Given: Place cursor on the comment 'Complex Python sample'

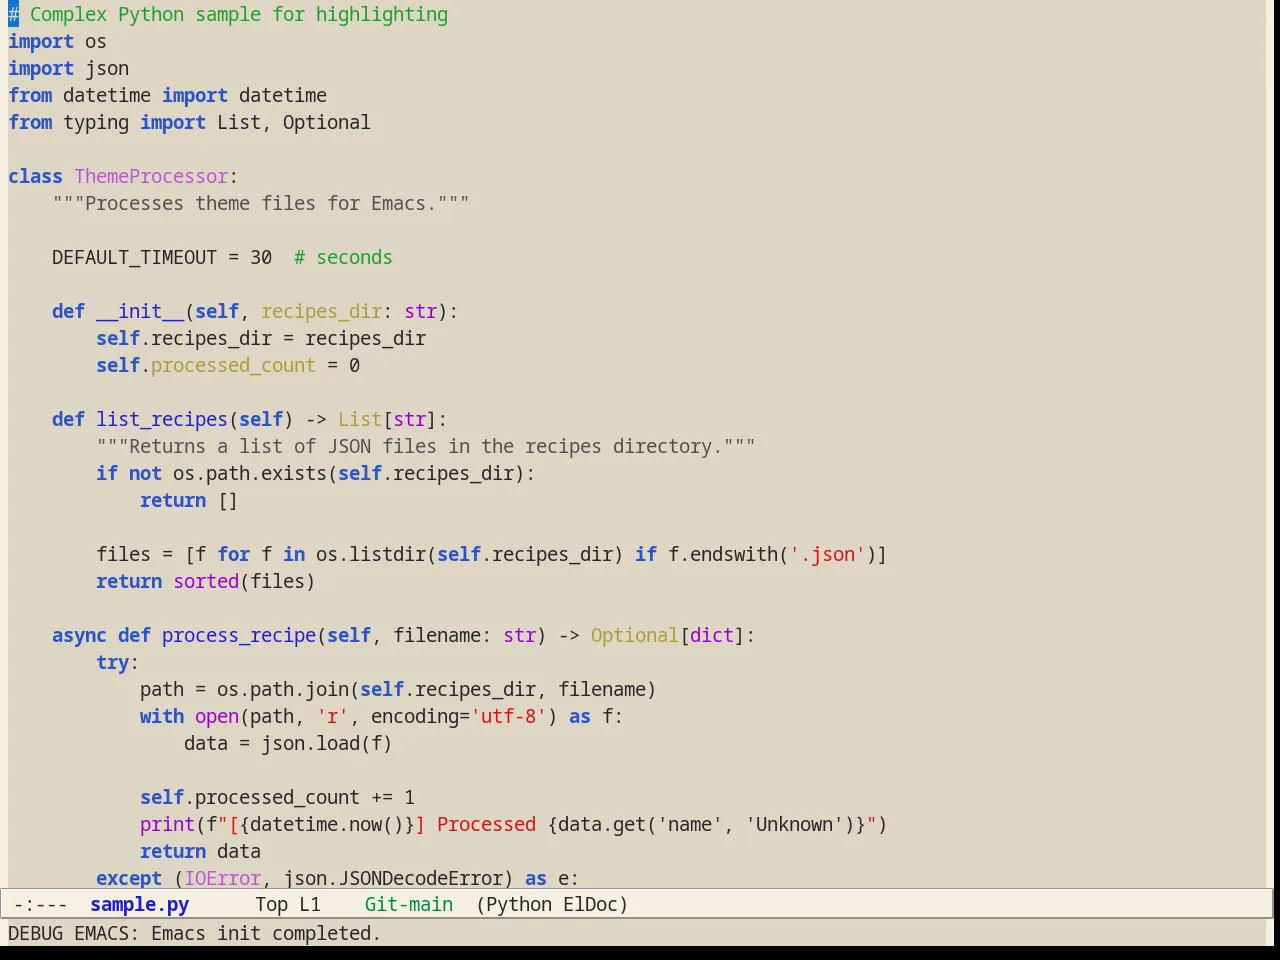Looking at the screenshot, I should 145,15.
